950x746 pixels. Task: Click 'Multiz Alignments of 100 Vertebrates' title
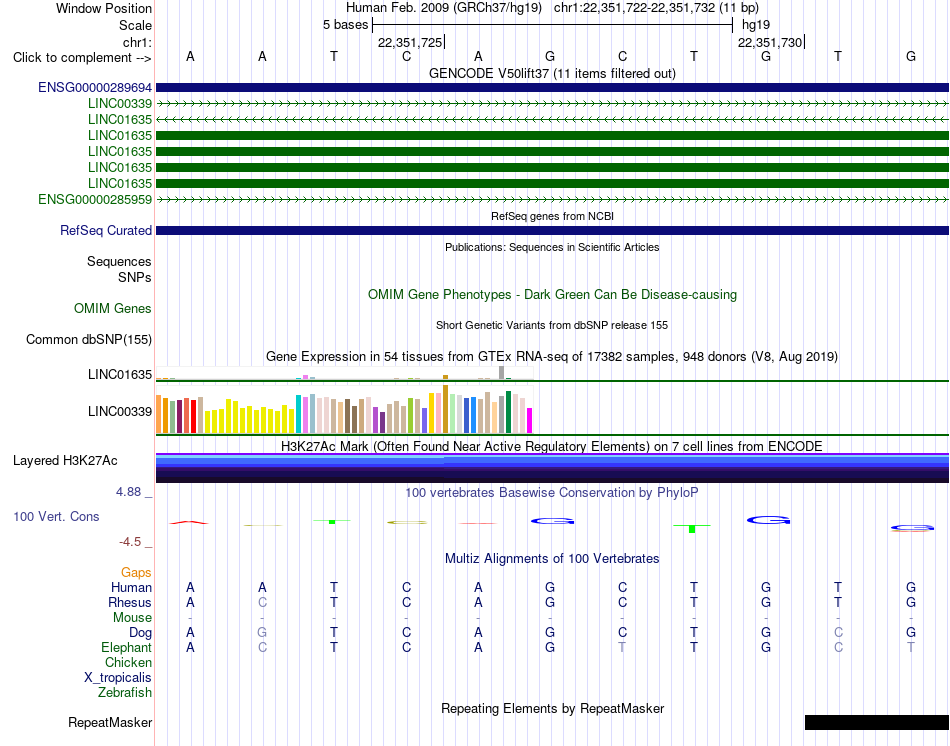553,559
